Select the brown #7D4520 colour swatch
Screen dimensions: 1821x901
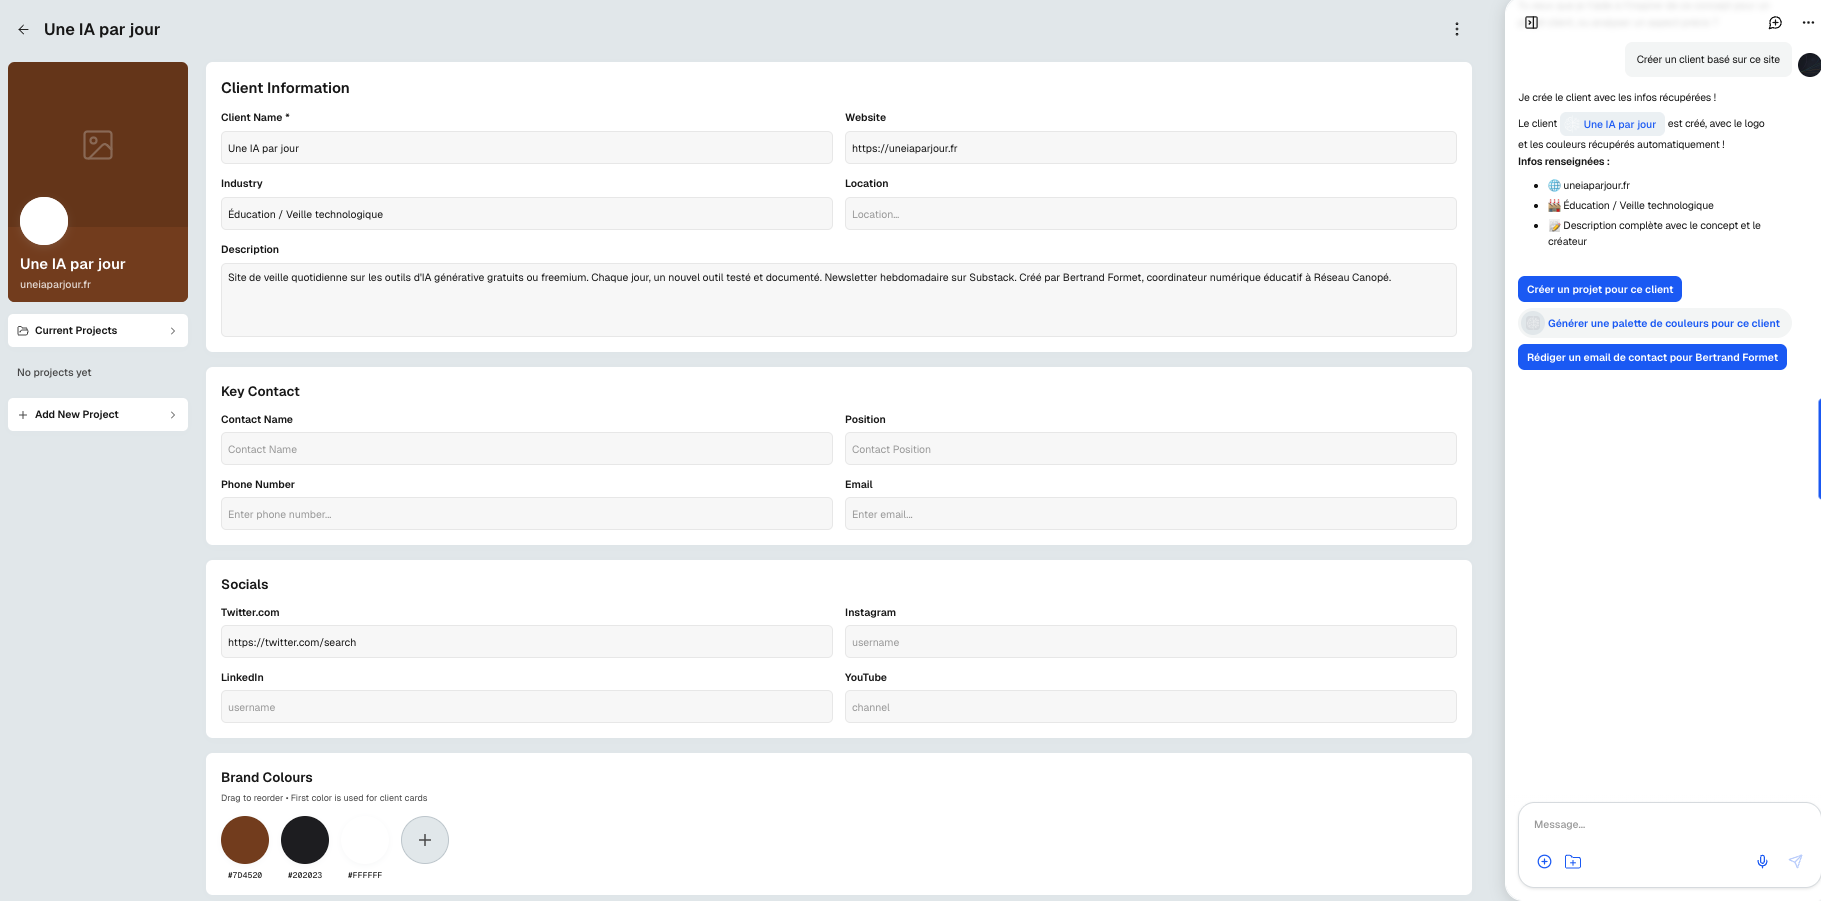245,840
